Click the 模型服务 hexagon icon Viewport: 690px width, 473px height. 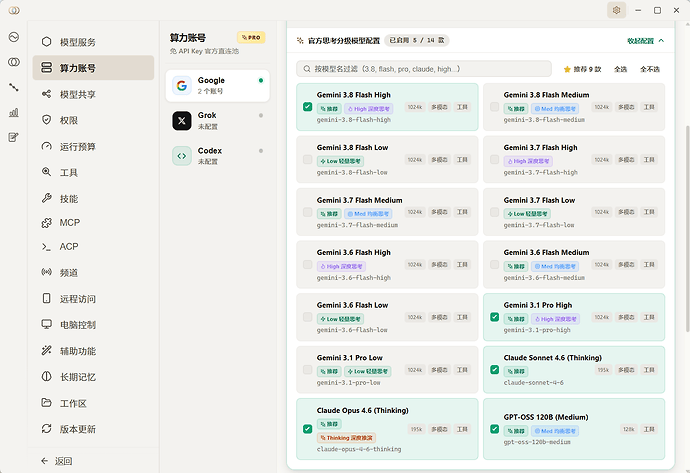click(x=46, y=42)
